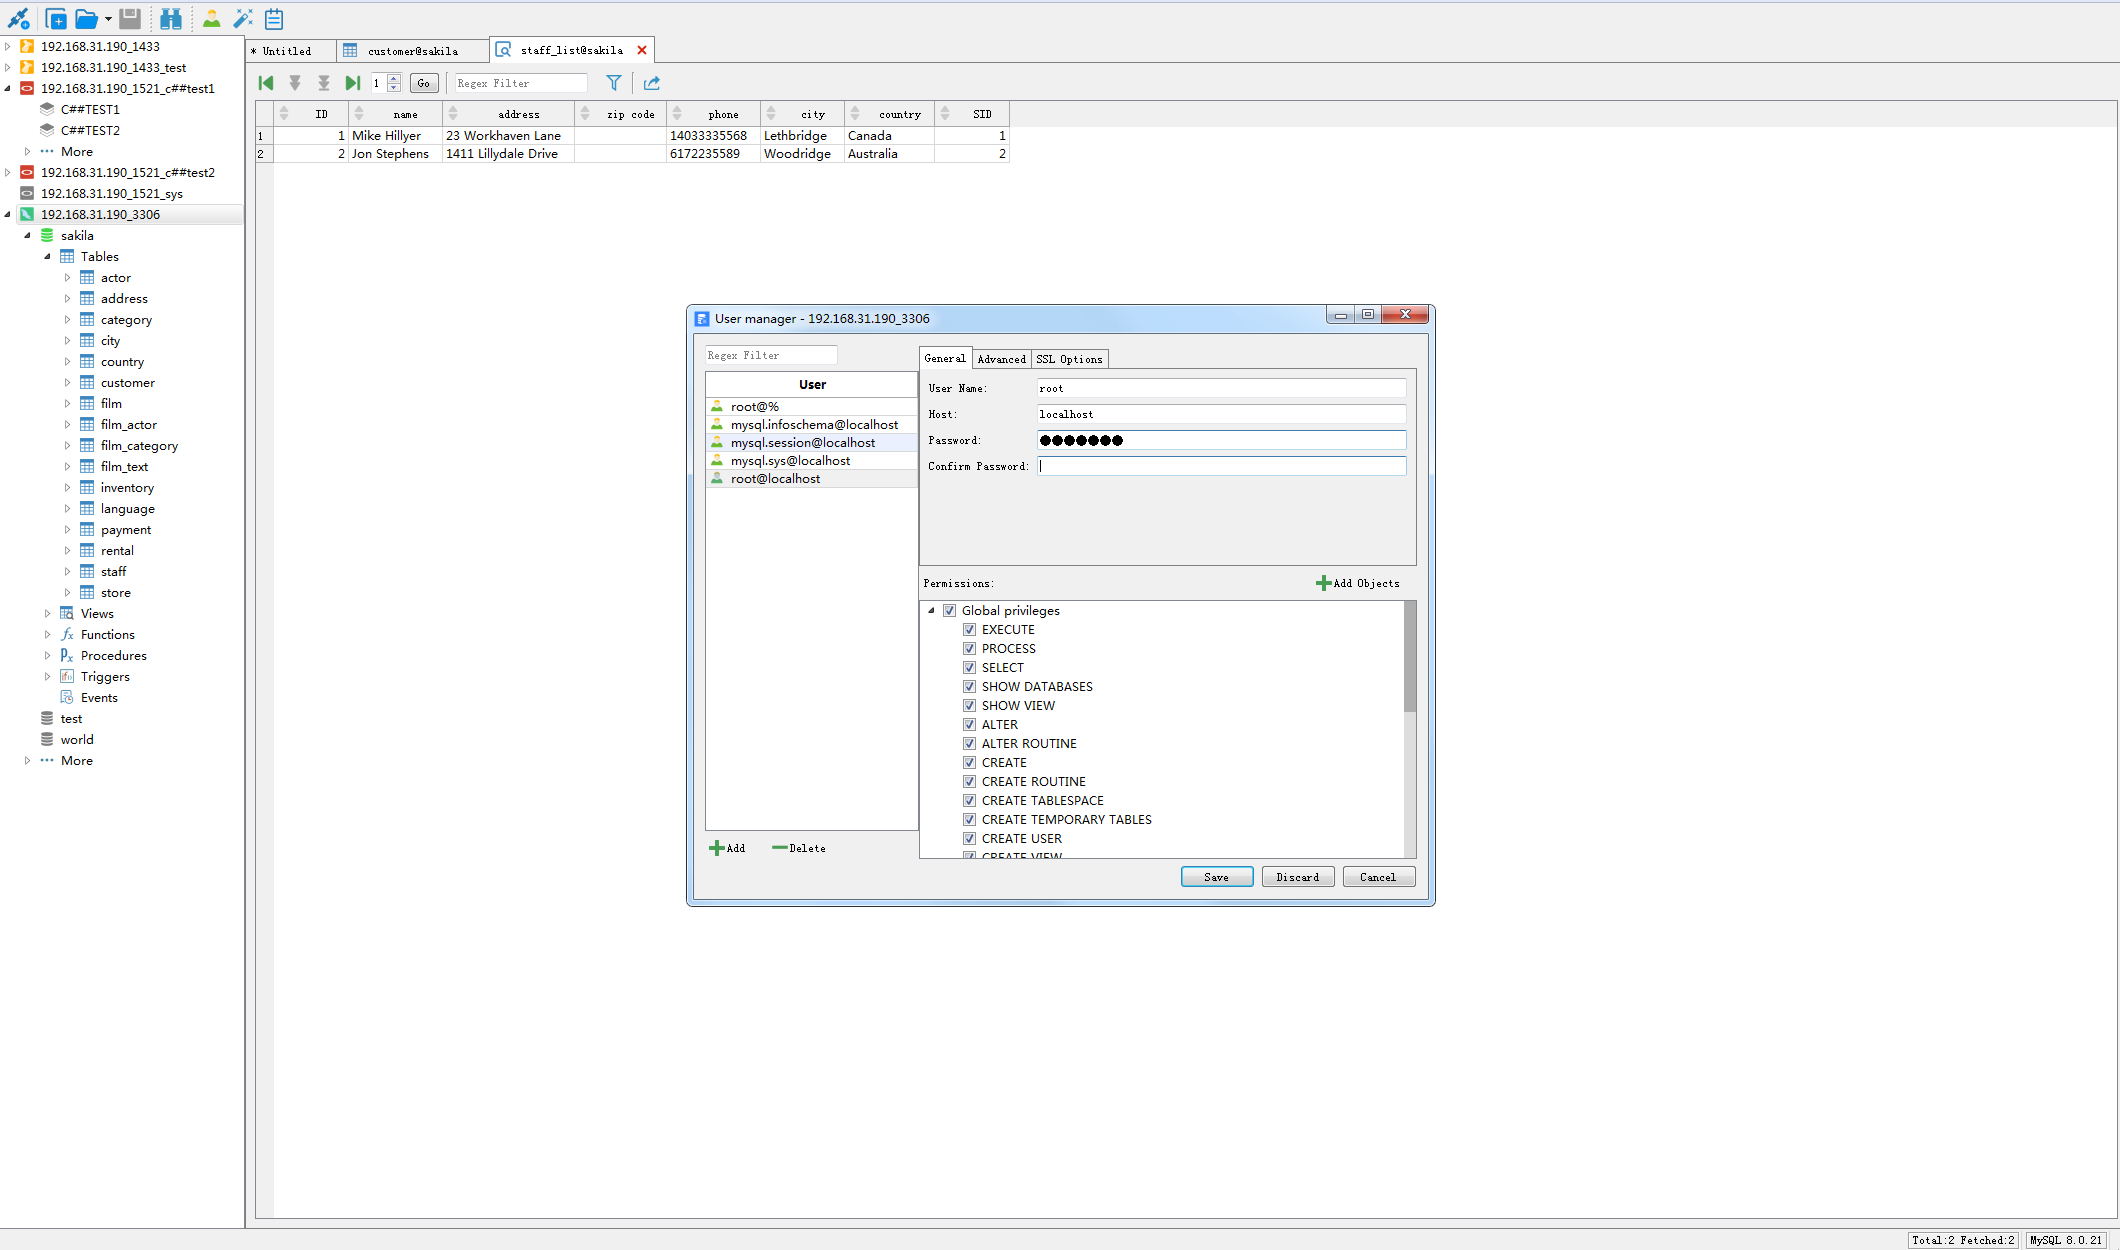Click the new connection plug icon
The height and width of the screenshot is (1250, 2120).
[18, 18]
